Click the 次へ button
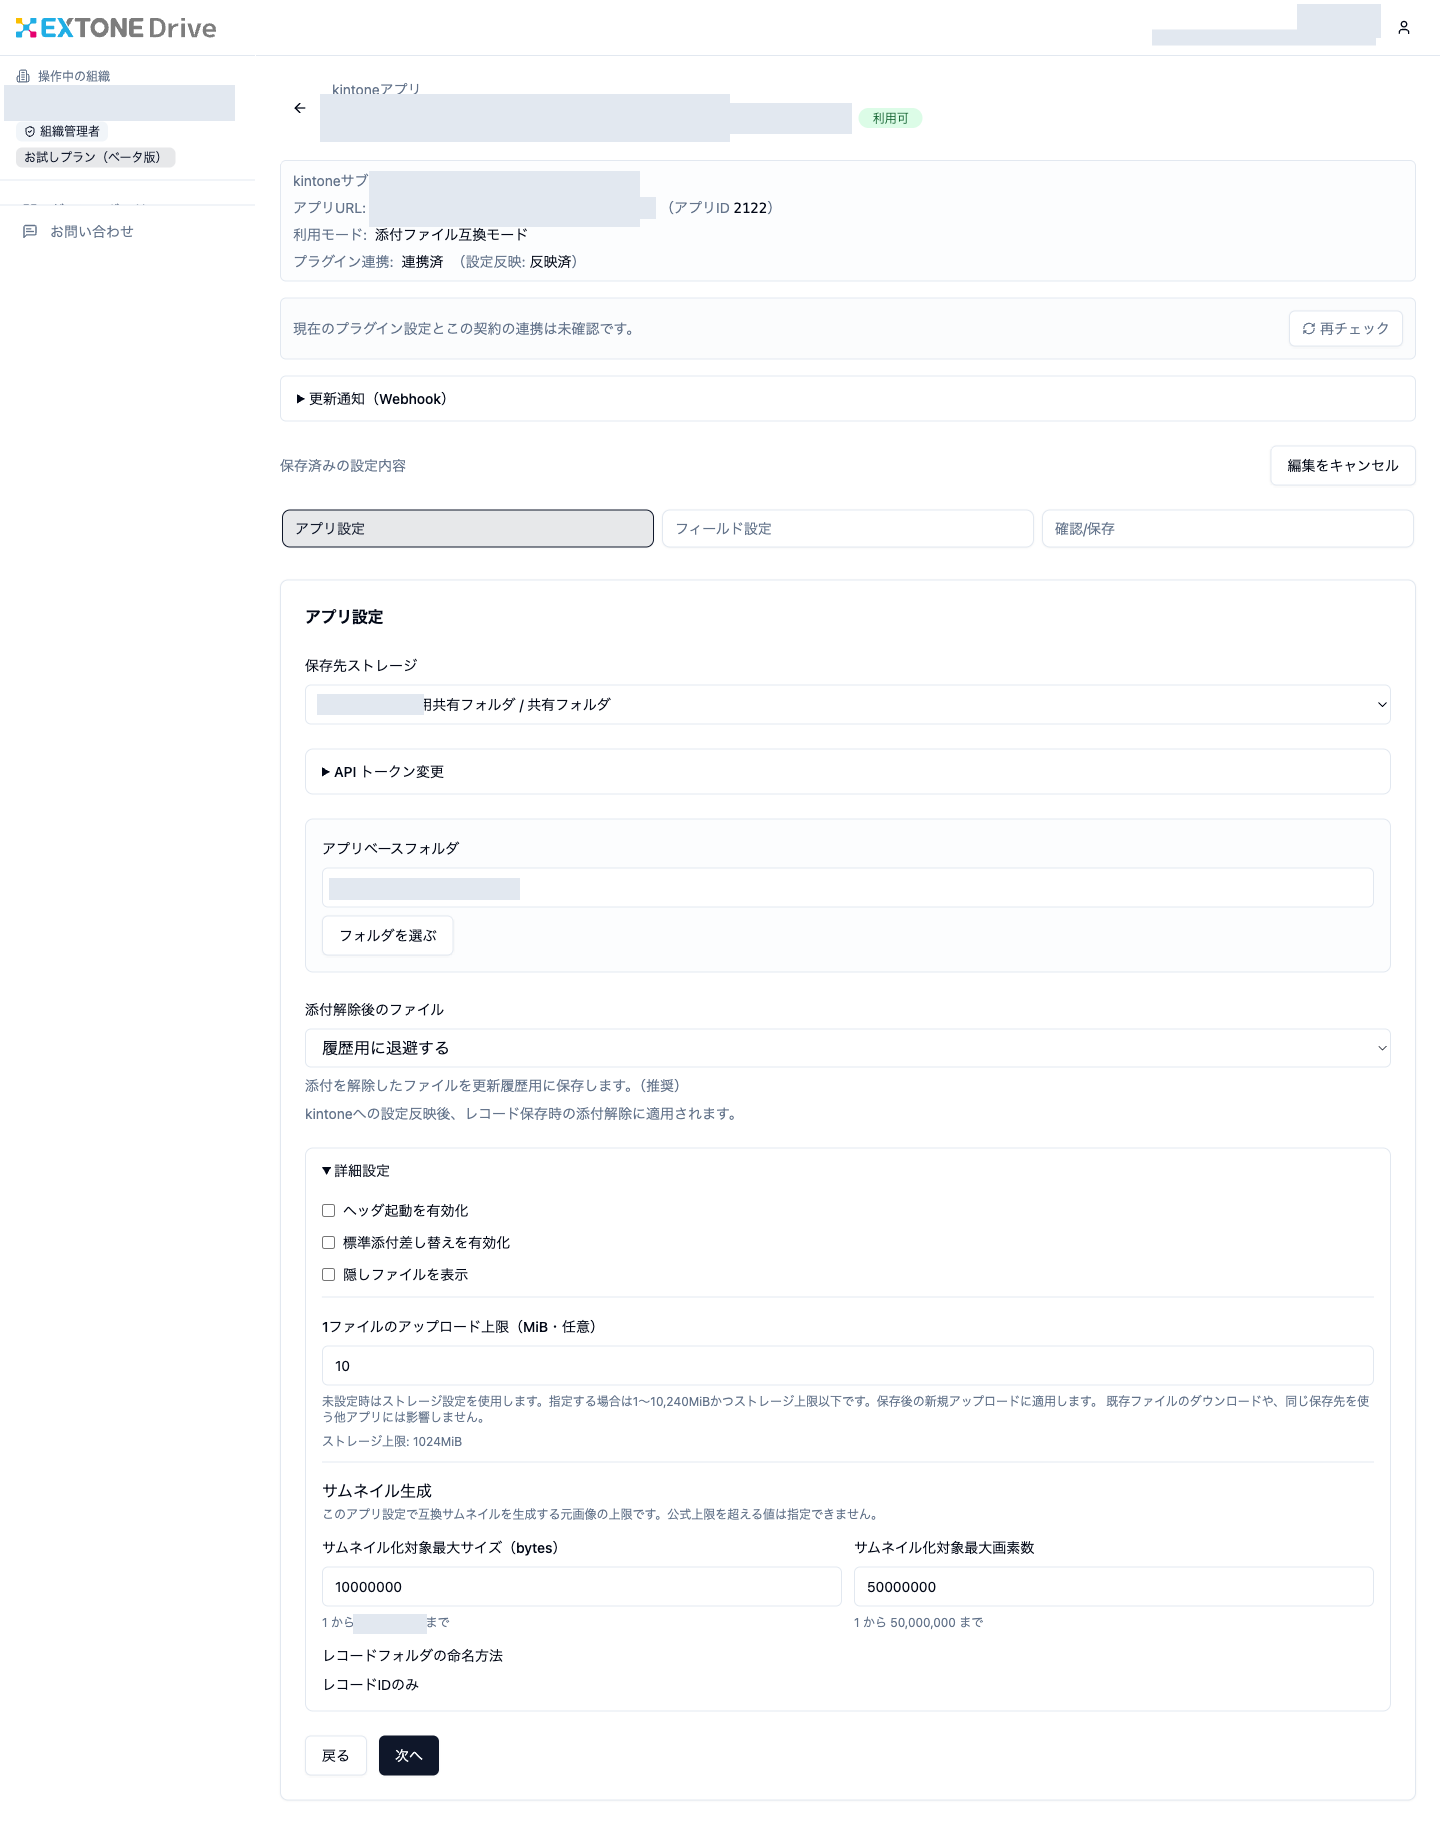This screenshot has height=1825, width=1440. point(409,1756)
